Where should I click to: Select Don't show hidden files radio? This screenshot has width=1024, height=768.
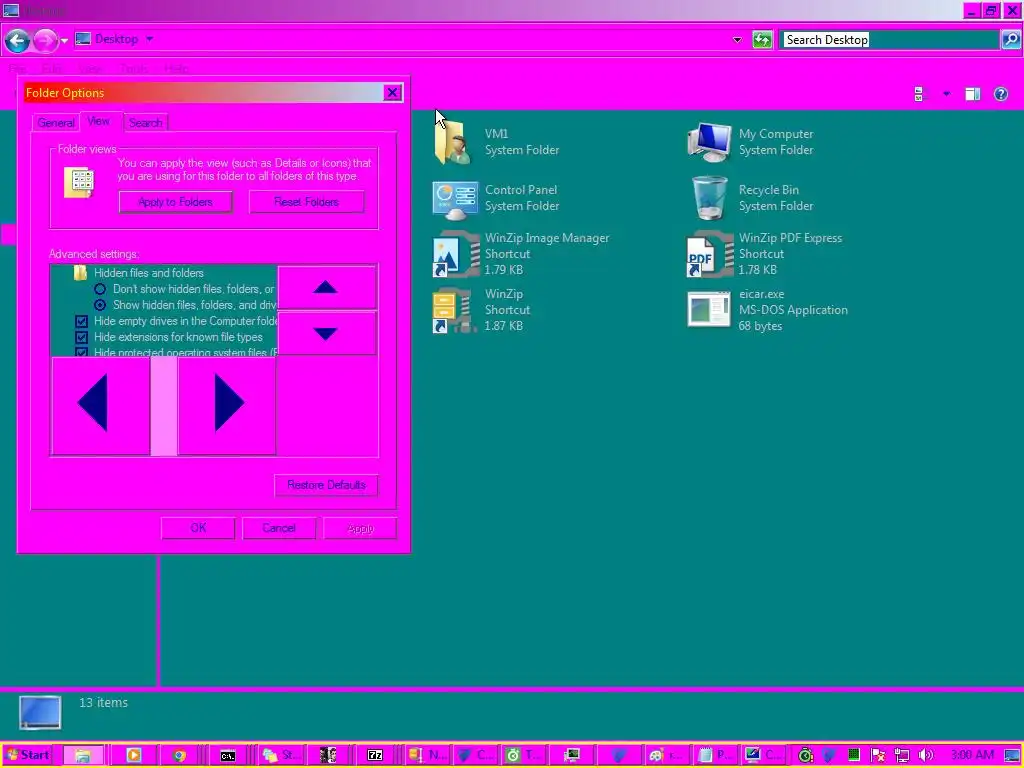tap(100, 289)
